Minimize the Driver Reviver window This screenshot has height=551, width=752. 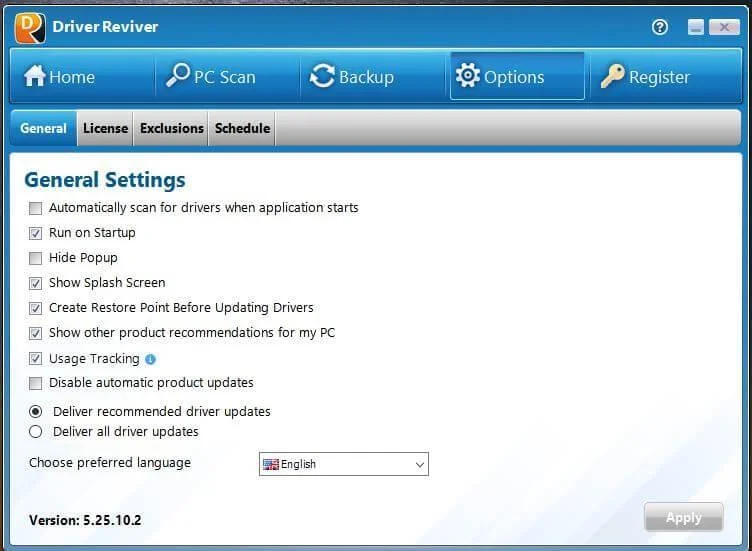click(695, 27)
